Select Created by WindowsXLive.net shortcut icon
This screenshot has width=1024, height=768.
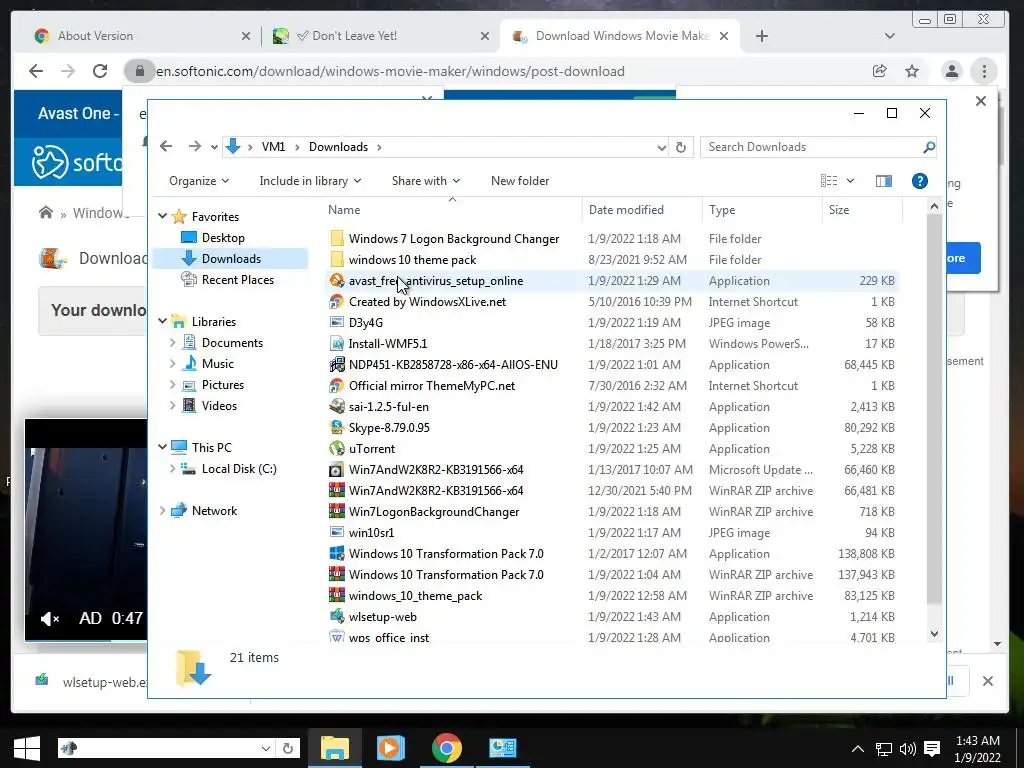tap(337, 301)
